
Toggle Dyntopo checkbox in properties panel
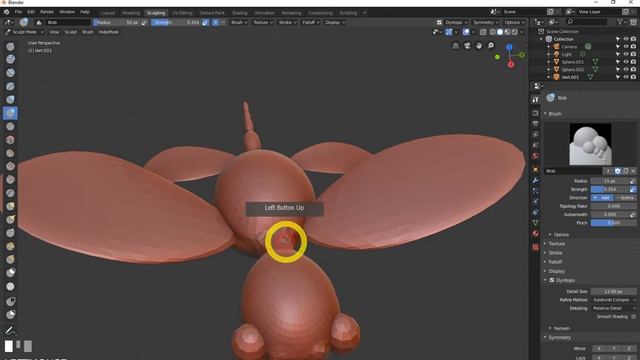click(552, 280)
